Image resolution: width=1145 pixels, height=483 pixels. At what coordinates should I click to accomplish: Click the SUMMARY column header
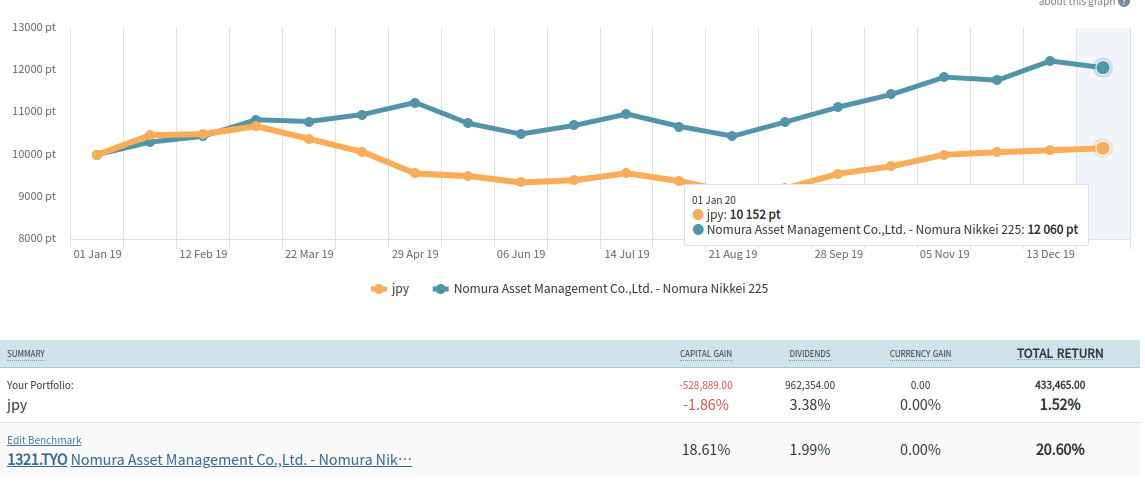tap(26, 354)
